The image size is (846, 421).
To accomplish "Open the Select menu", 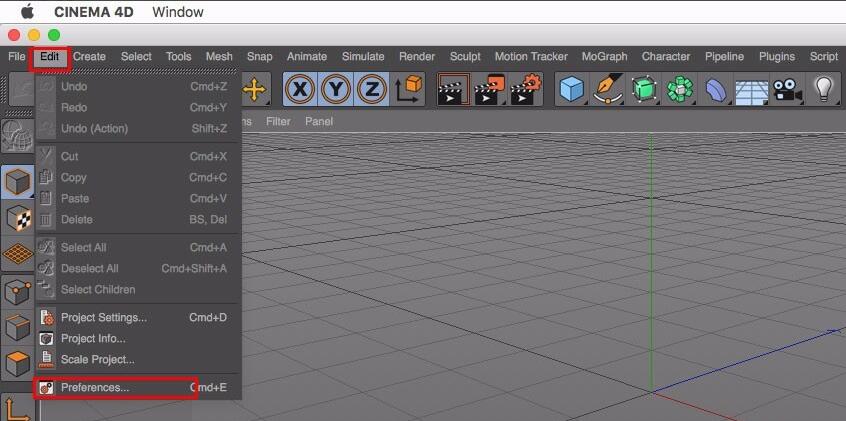I will 136,57.
